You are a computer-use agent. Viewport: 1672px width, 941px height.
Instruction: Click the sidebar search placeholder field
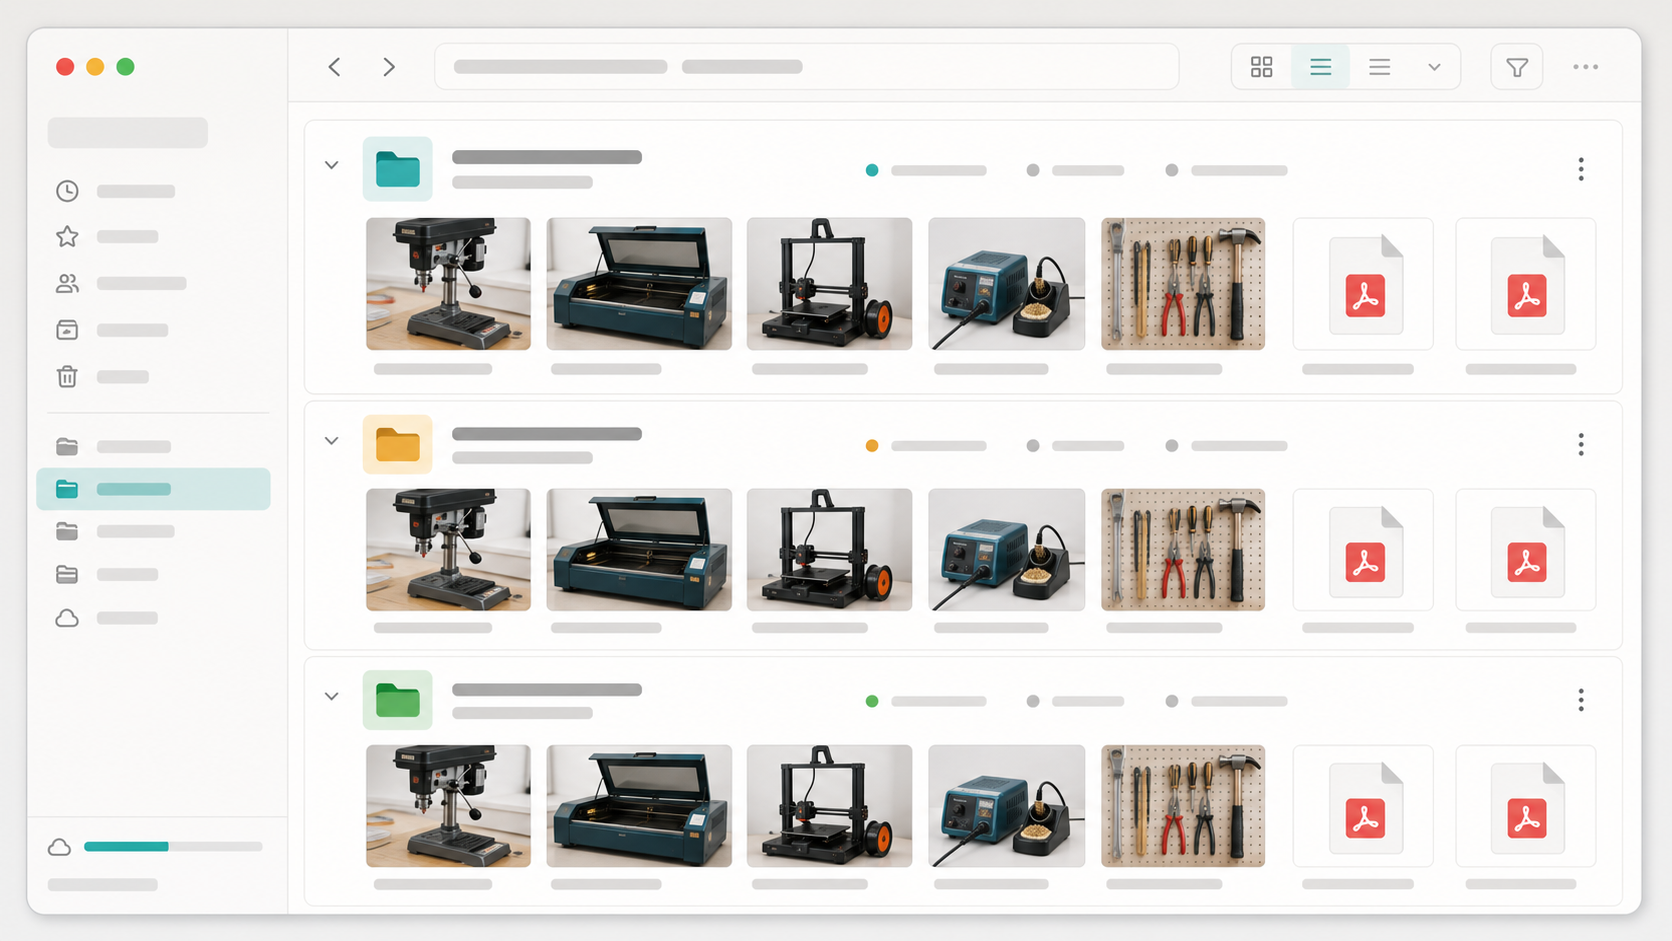tap(128, 133)
